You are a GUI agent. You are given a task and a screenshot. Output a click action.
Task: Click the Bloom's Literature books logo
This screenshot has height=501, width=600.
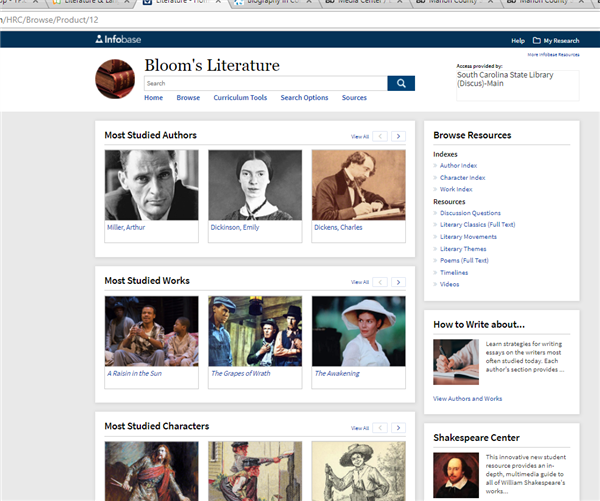(115, 79)
